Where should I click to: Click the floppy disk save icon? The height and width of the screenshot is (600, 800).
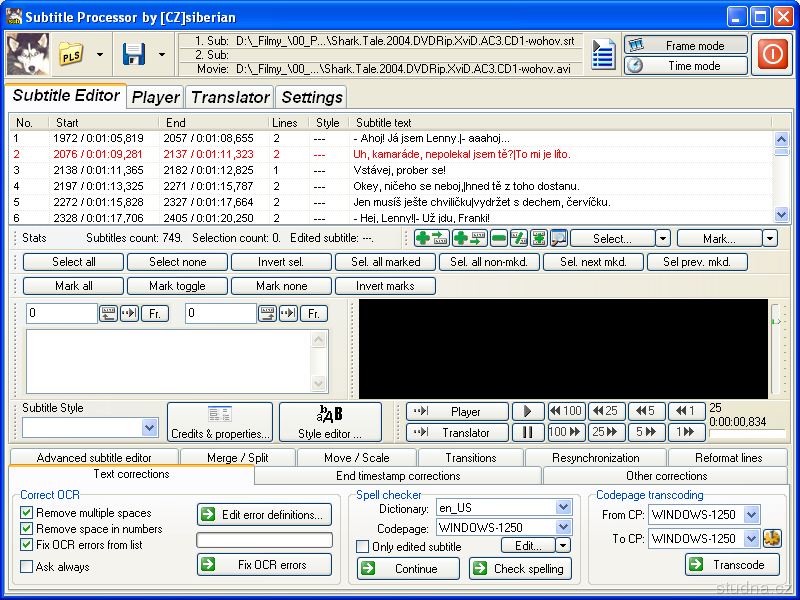pyautogui.click(x=134, y=54)
